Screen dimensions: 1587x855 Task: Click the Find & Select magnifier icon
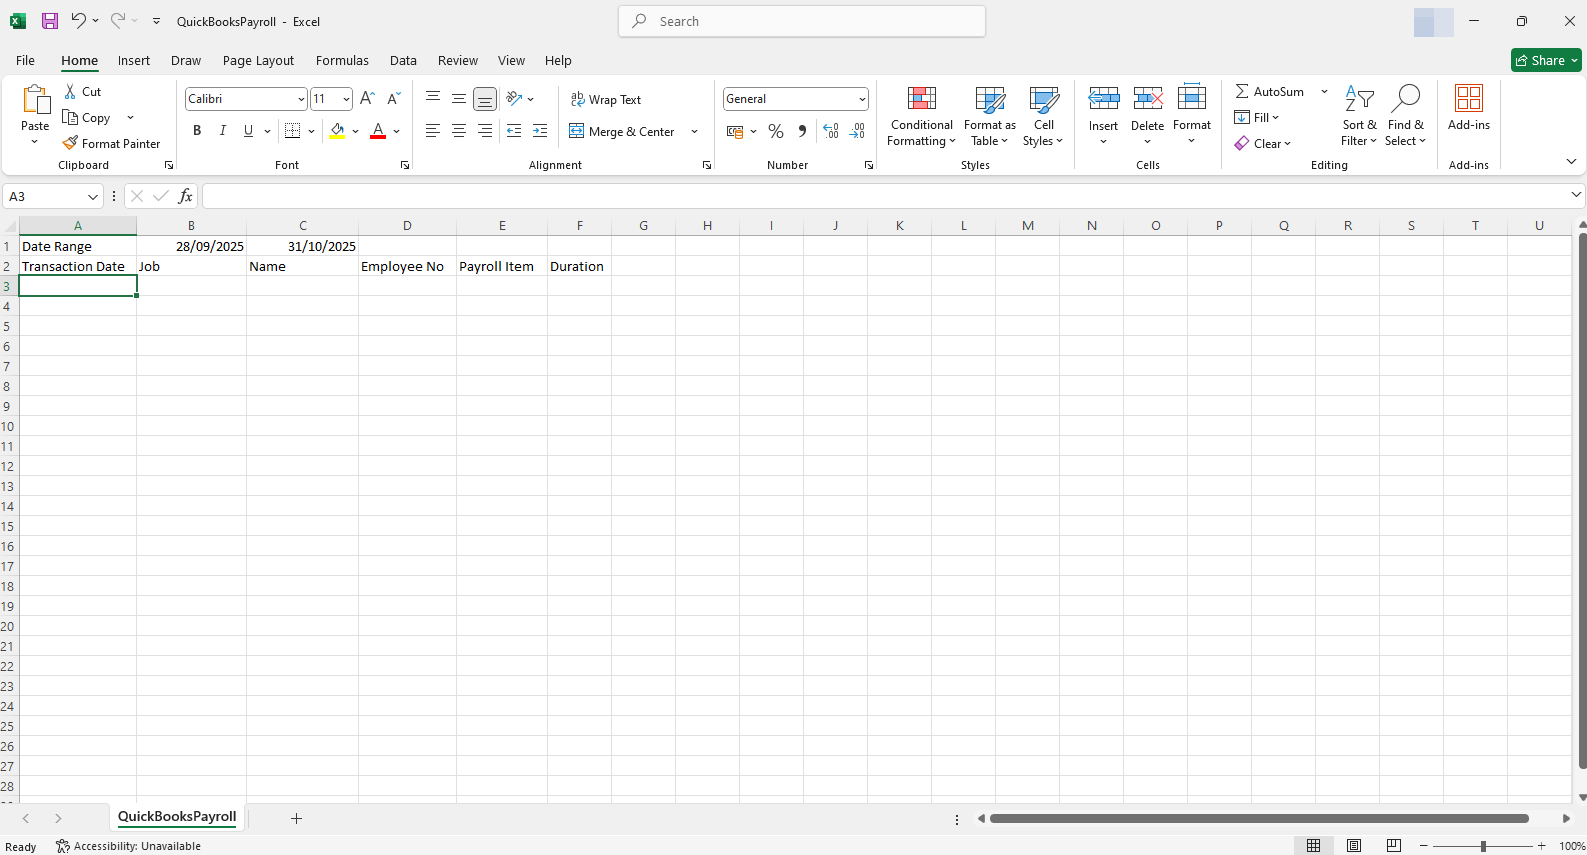(x=1405, y=99)
